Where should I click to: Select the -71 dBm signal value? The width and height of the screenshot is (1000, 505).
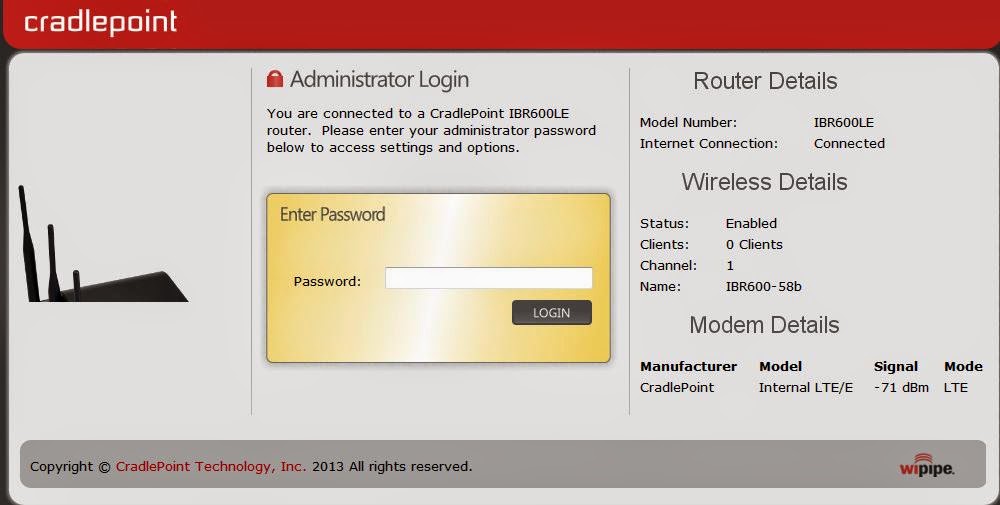901,388
